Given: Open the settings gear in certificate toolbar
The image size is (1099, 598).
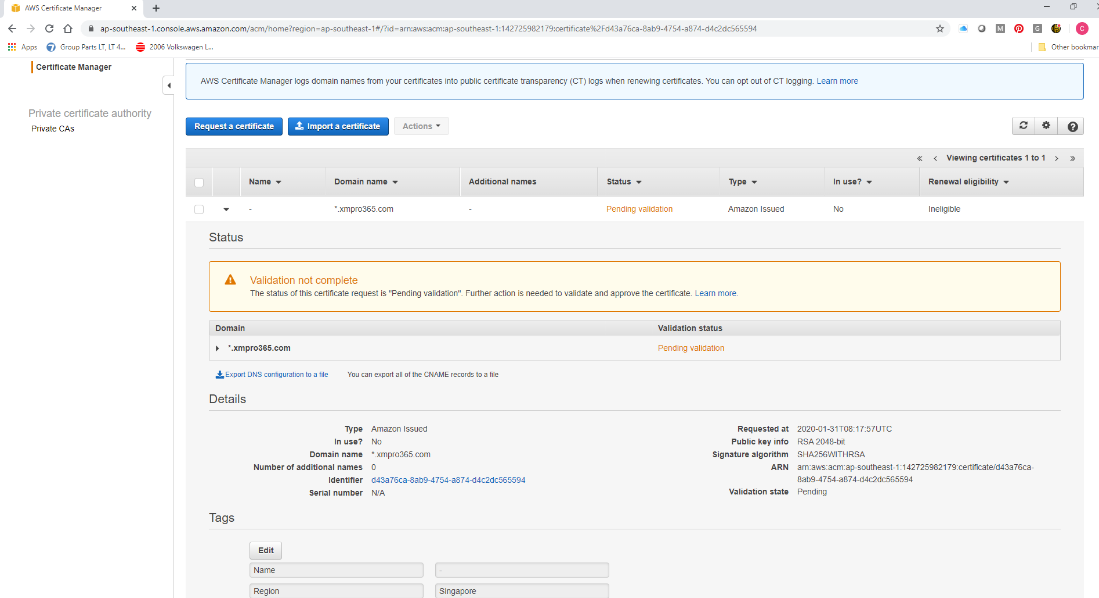Looking at the screenshot, I should [x=1046, y=125].
